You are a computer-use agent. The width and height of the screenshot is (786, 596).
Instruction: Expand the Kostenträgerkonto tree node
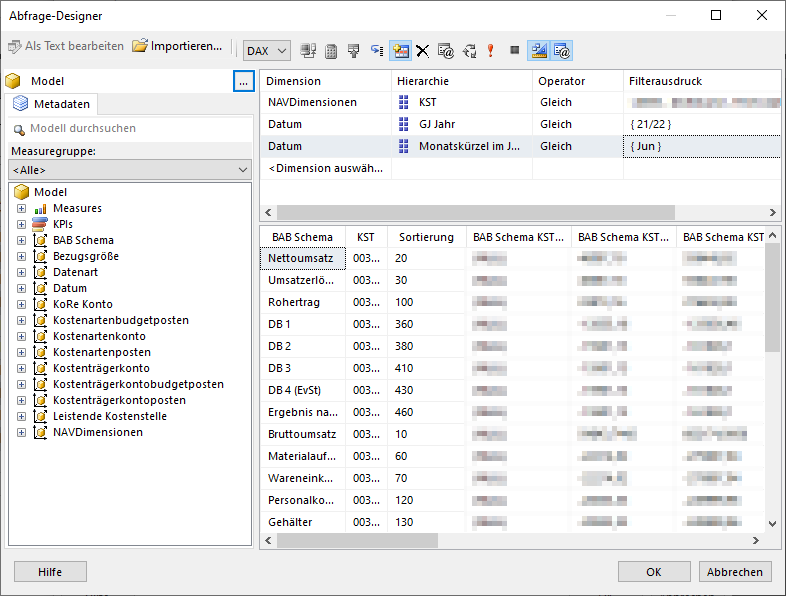(22, 368)
